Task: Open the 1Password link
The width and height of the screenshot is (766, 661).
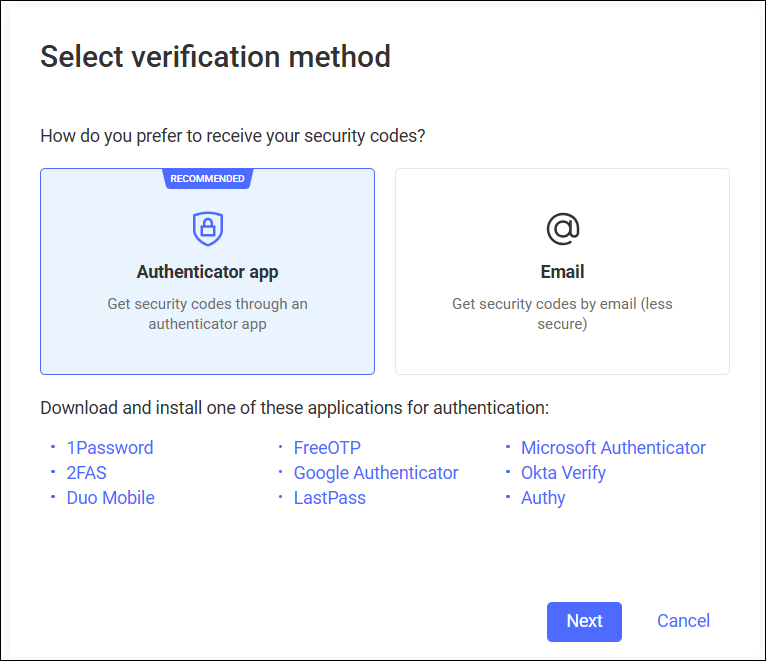Action: coord(110,448)
